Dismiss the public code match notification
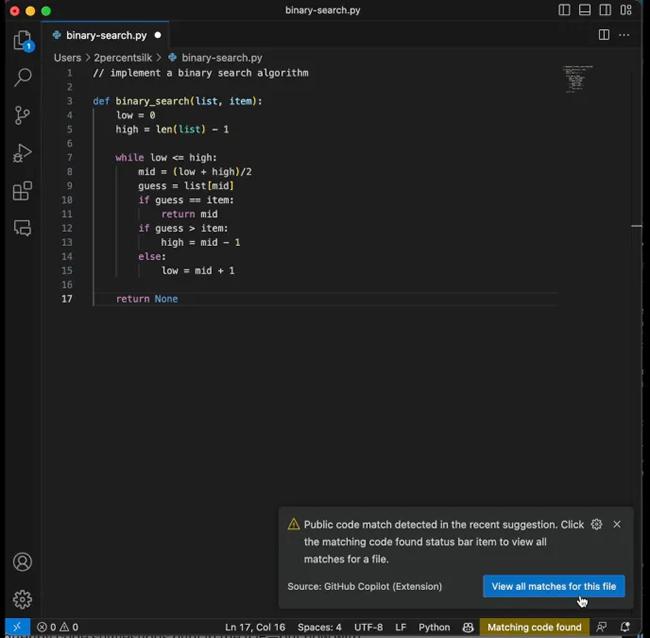This screenshot has height=638, width=650. (617, 524)
